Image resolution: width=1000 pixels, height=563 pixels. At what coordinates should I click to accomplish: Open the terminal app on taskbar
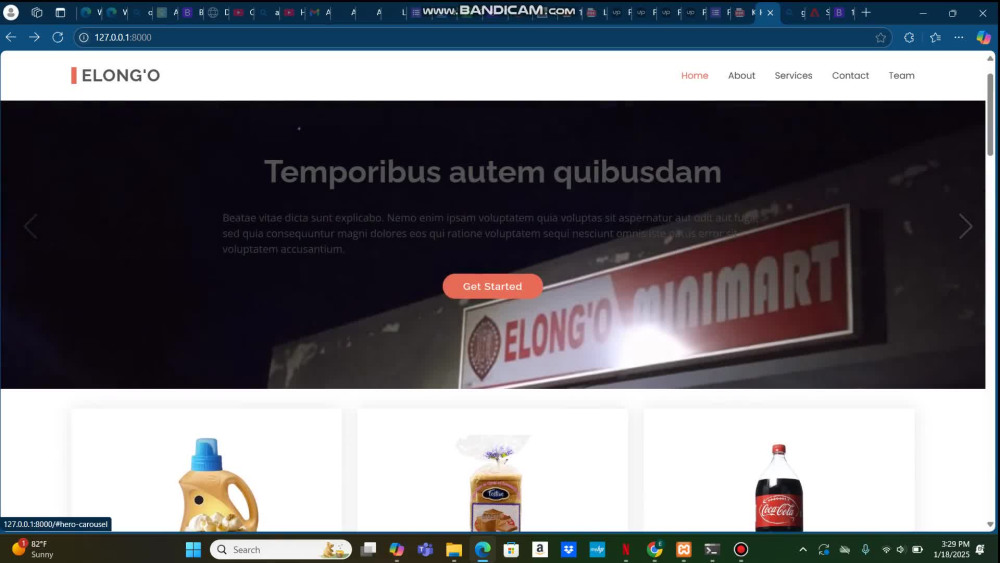(712, 550)
